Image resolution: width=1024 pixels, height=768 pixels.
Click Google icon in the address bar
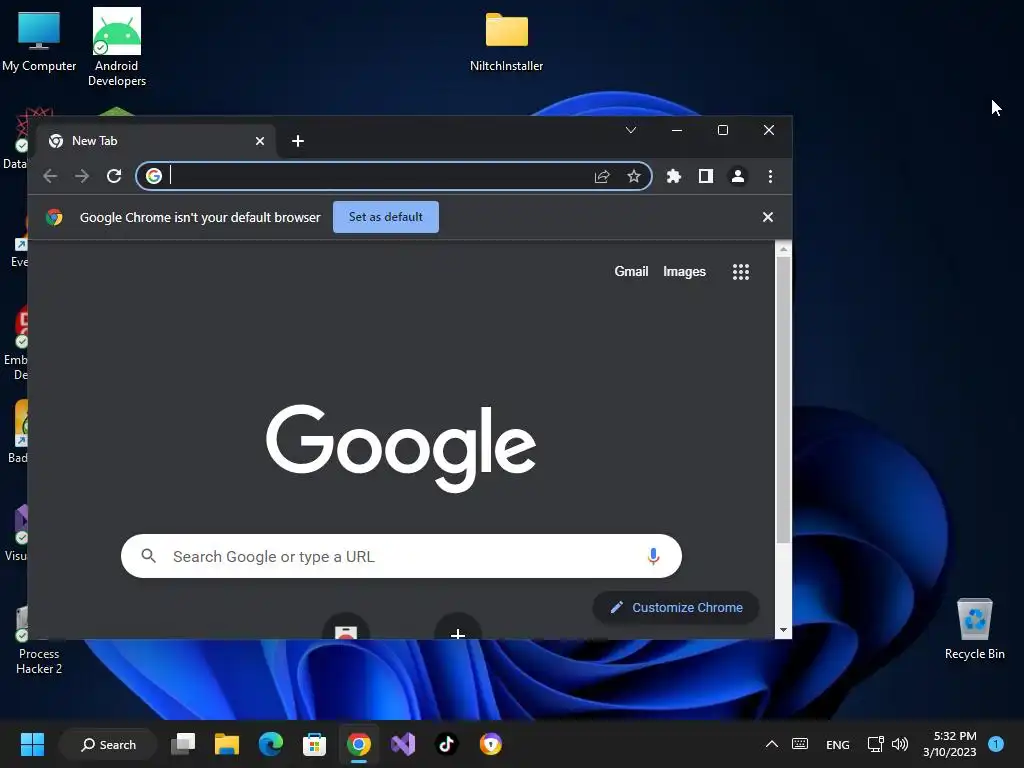pos(154,176)
